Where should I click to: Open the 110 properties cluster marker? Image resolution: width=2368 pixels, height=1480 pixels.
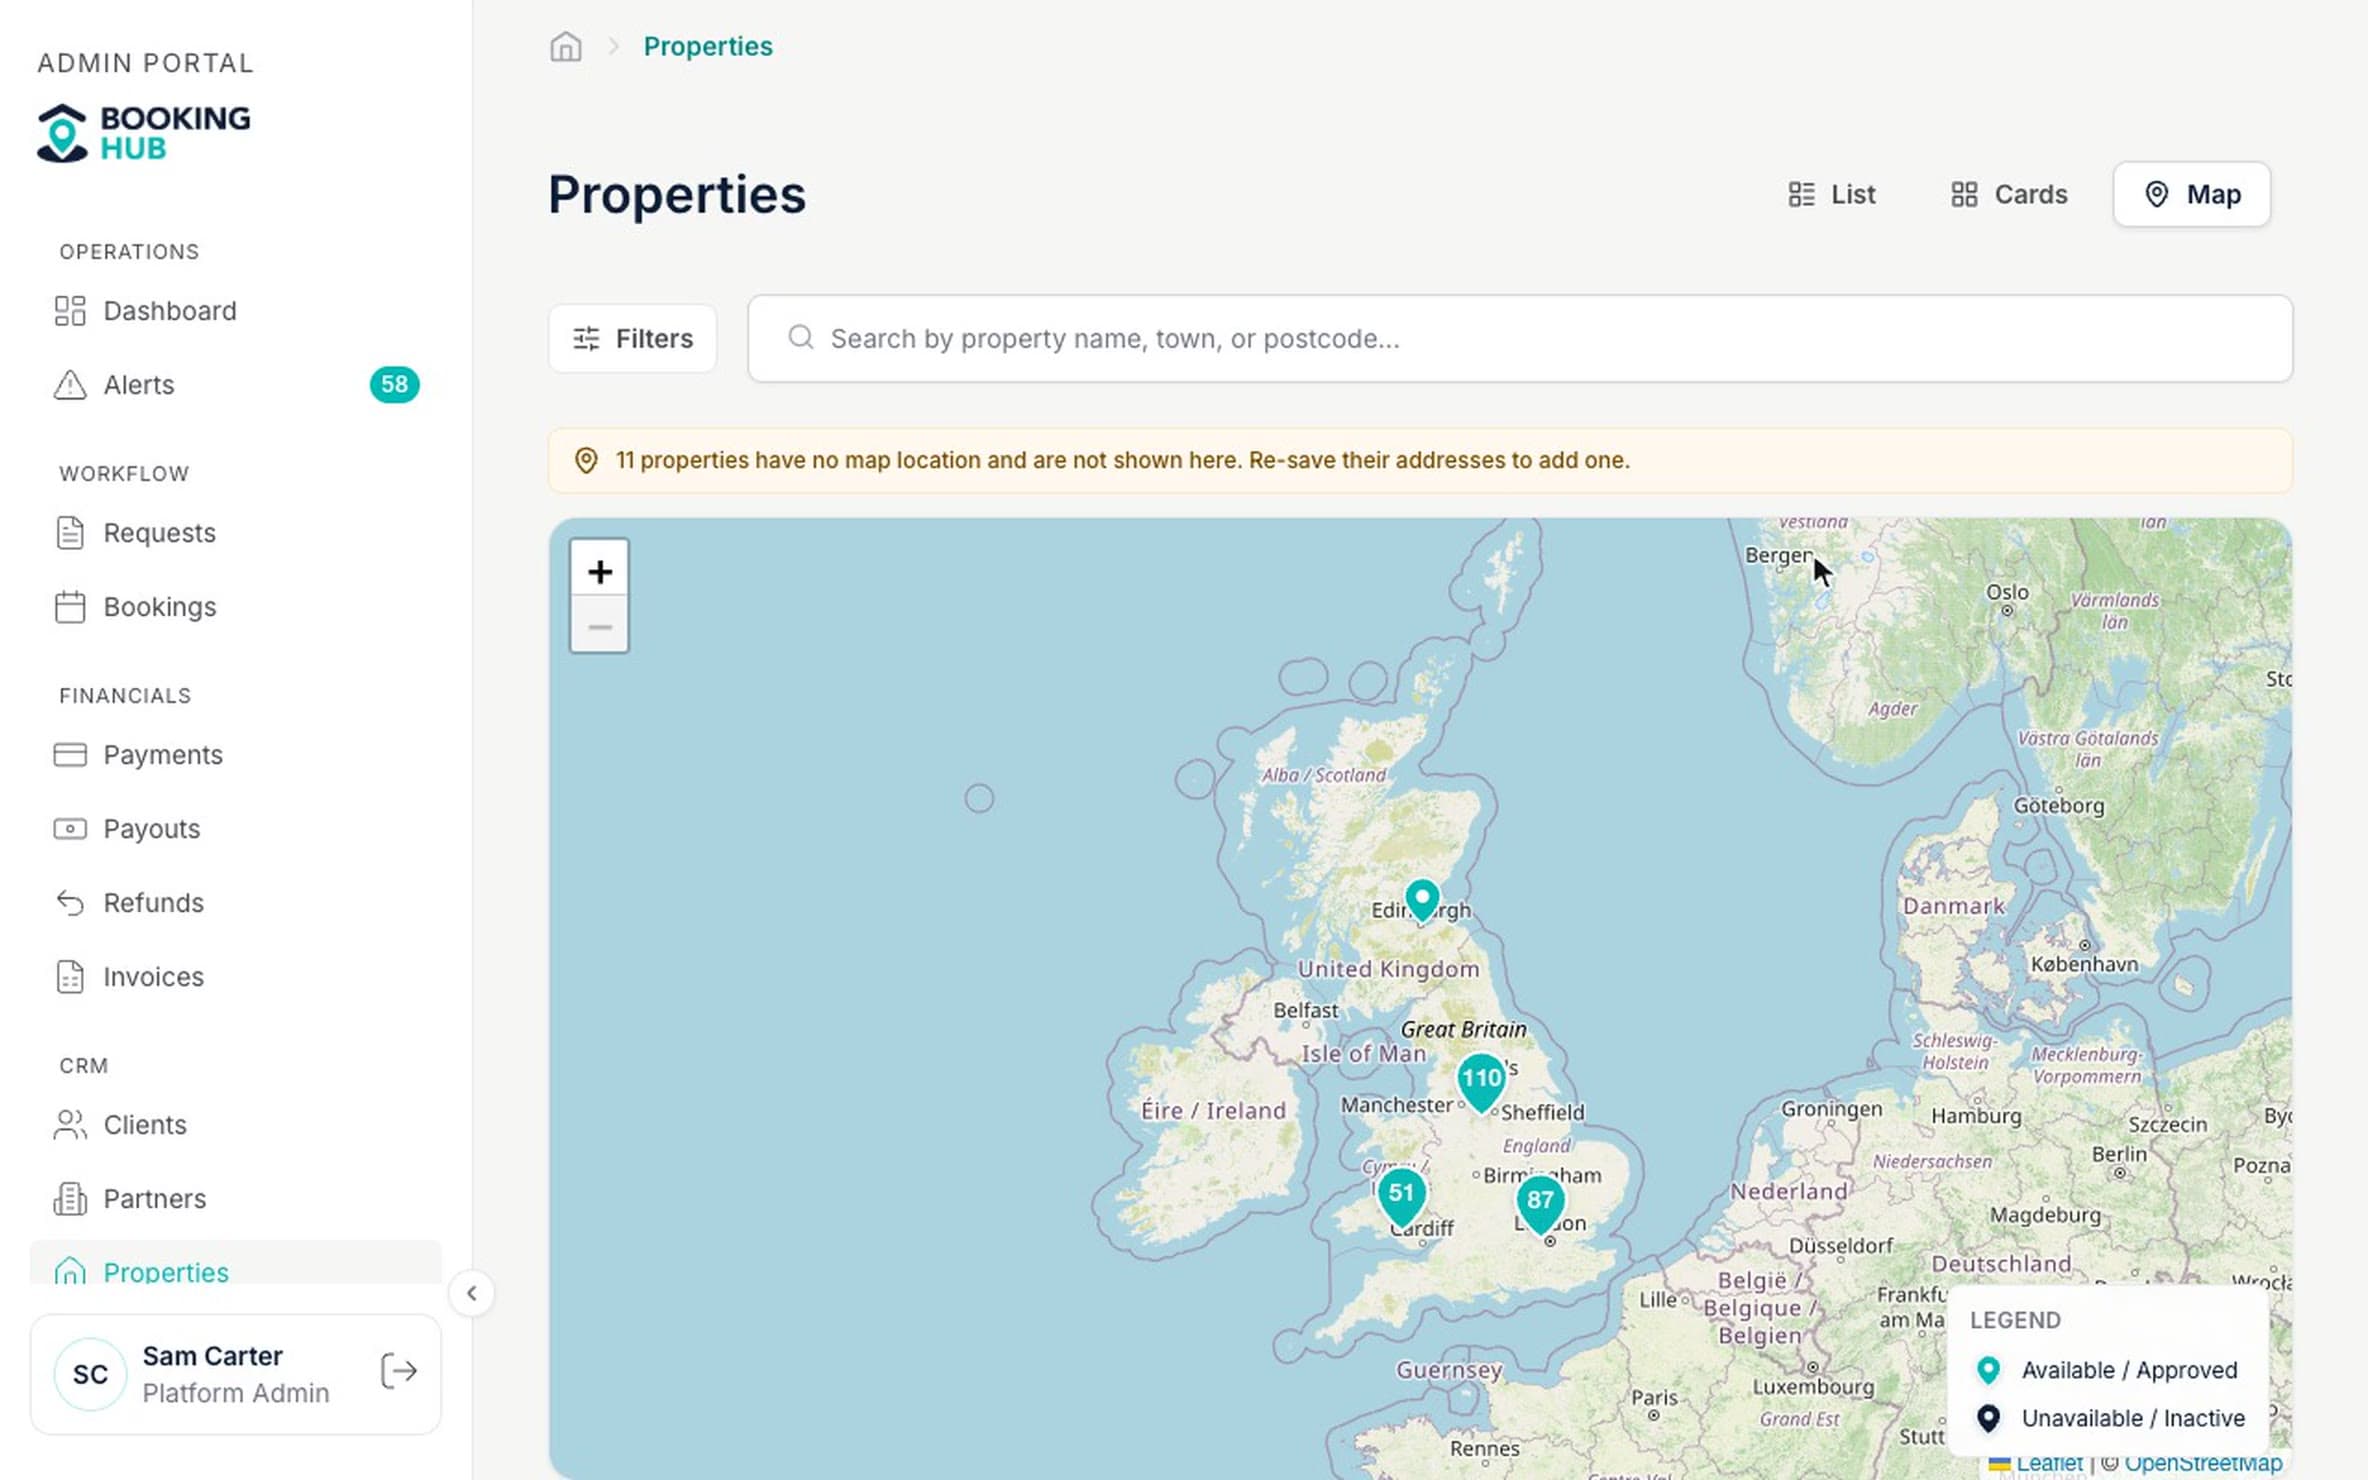1481,1082
